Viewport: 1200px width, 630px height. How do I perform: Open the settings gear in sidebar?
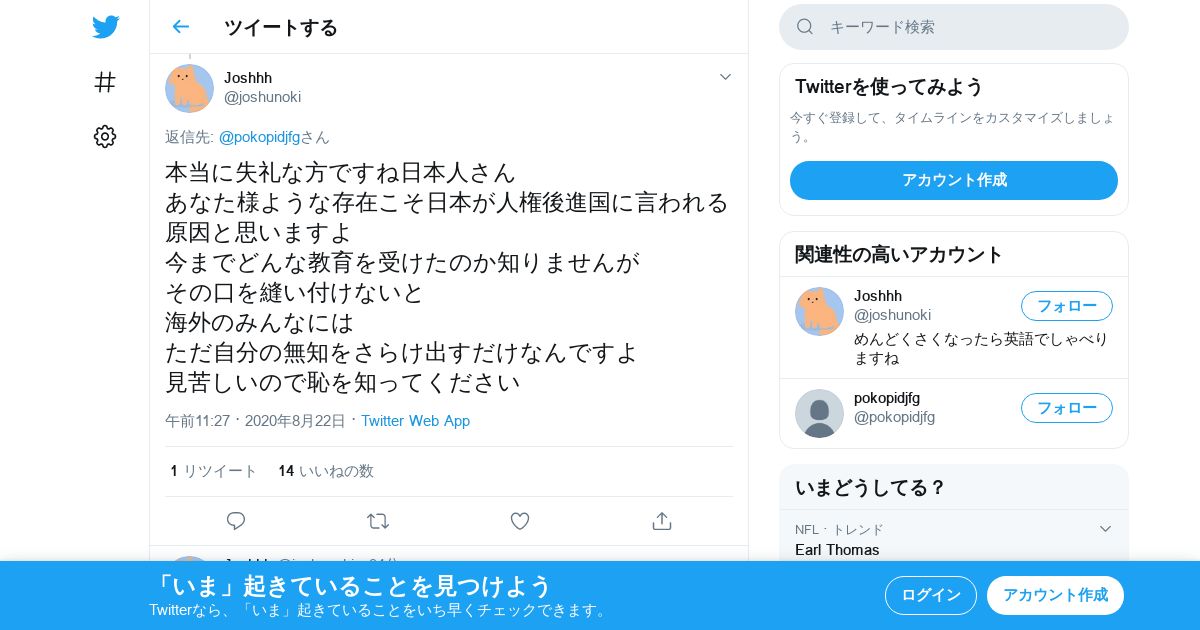105,136
